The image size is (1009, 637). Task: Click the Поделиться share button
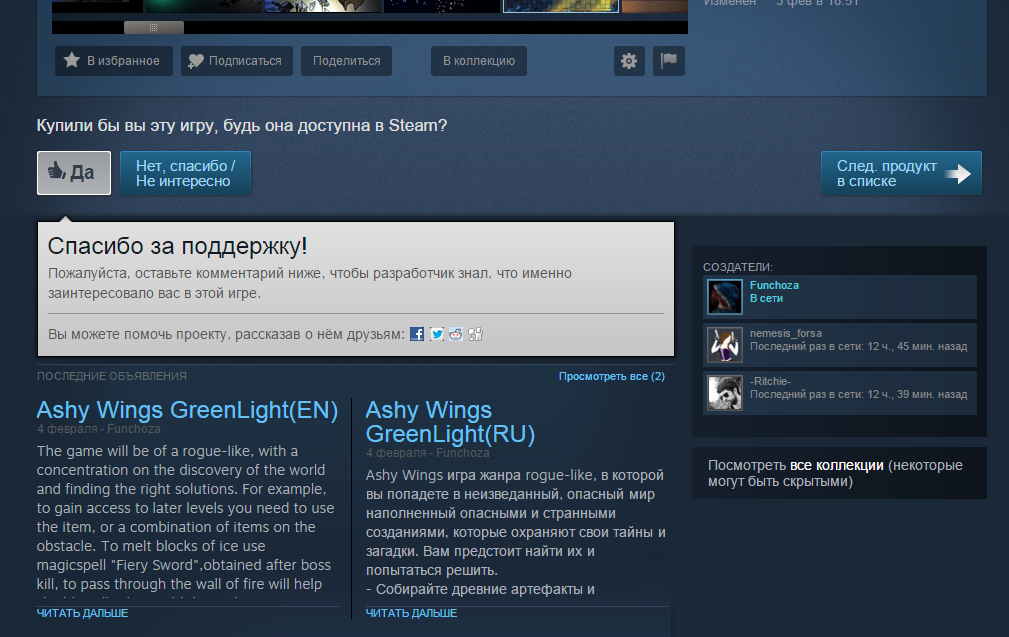[346, 61]
